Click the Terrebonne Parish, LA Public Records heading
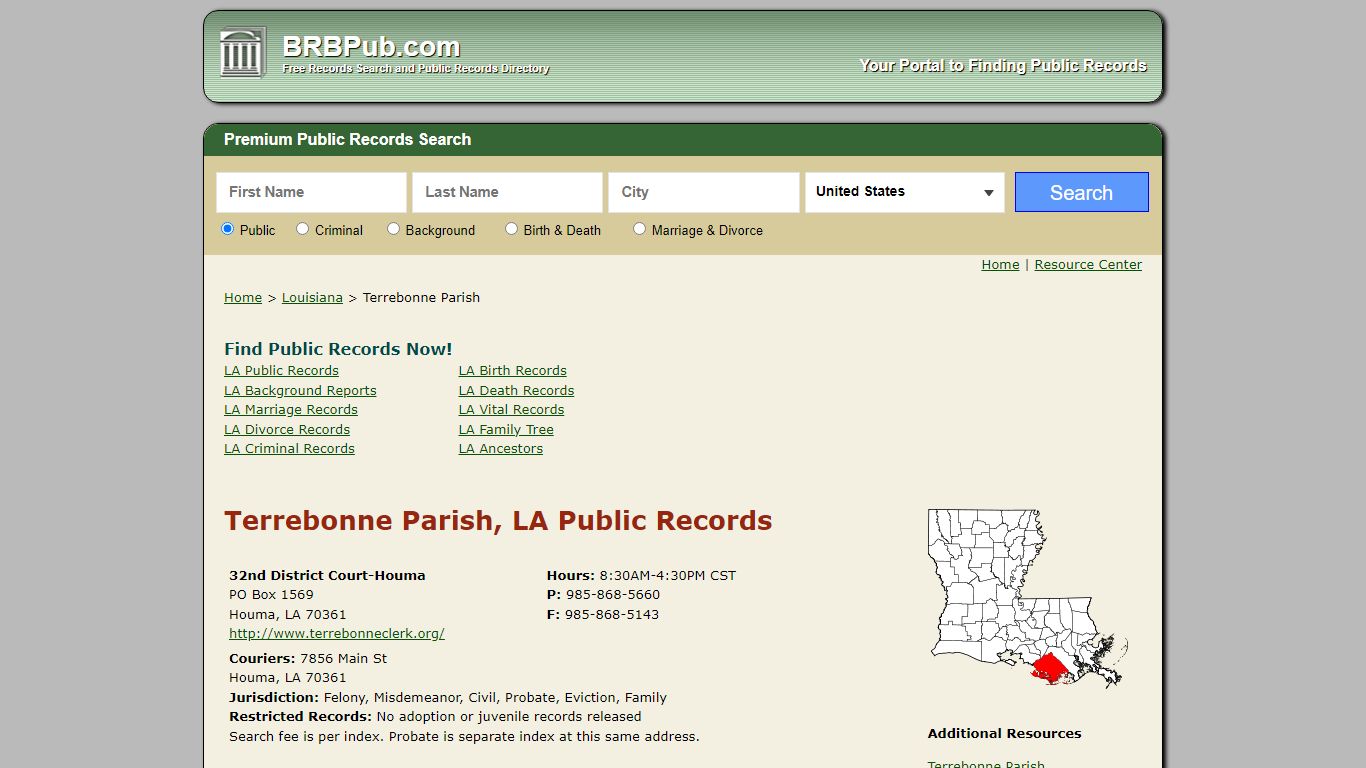 [498, 521]
